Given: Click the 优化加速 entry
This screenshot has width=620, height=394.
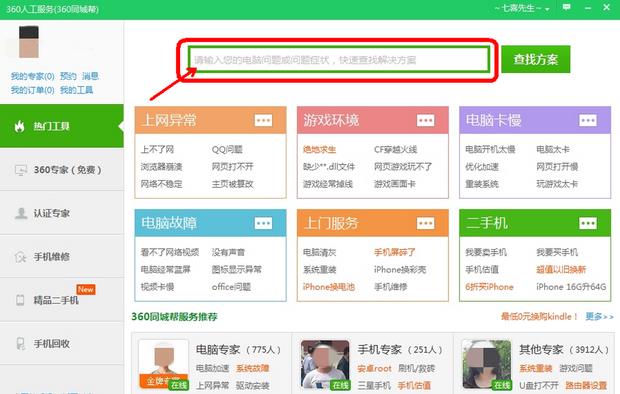Looking at the screenshot, I should click(482, 167).
